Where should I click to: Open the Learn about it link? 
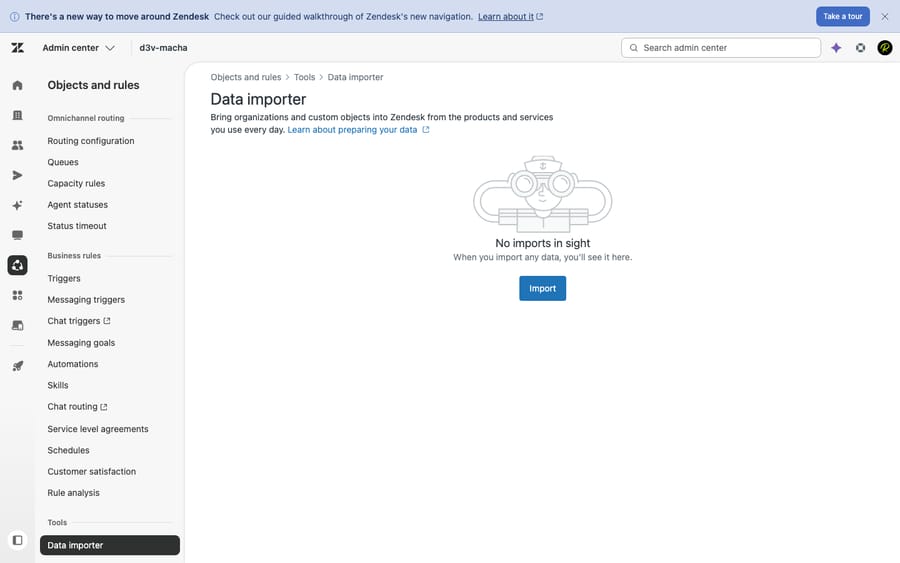point(506,17)
